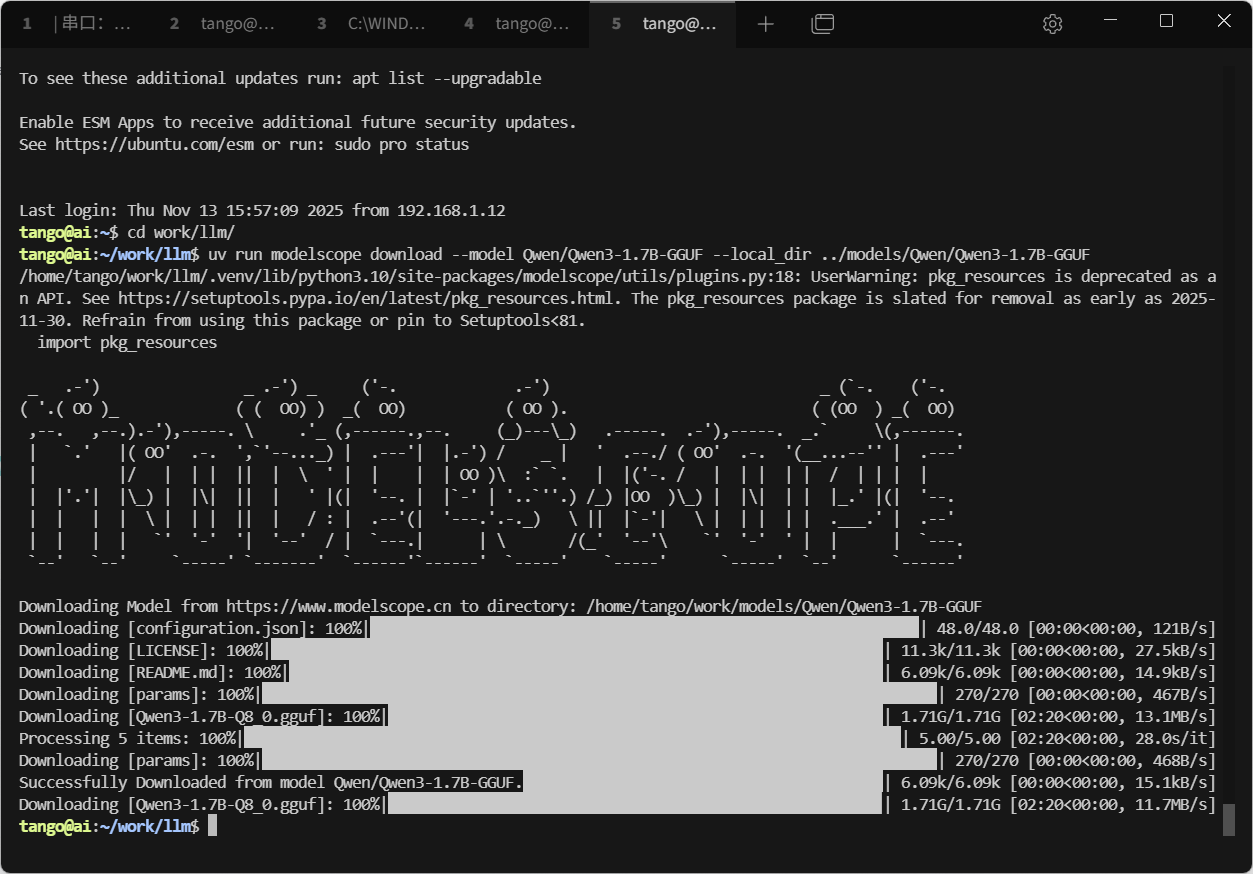Screen dimensions: 1253x874
Task: Open a new tab with the plus icon
Action: (765, 24)
